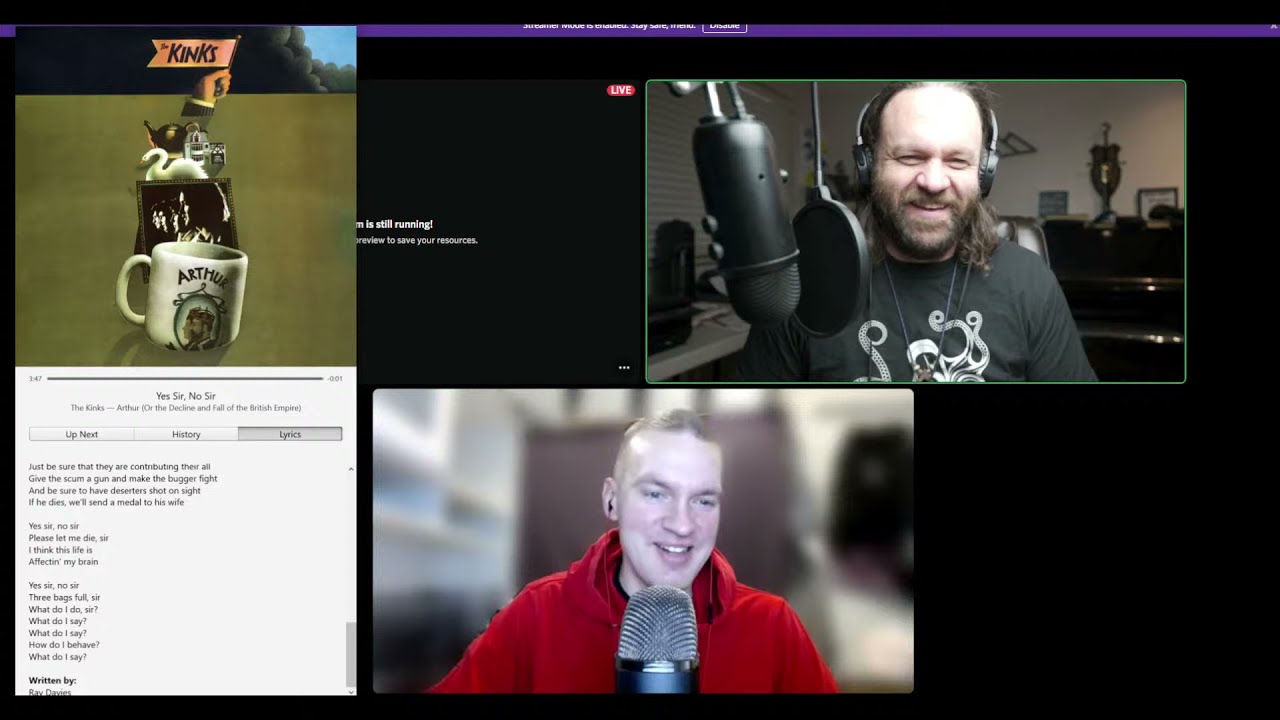Click lyric 'And be sure to have deserters shot'

point(115,490)
